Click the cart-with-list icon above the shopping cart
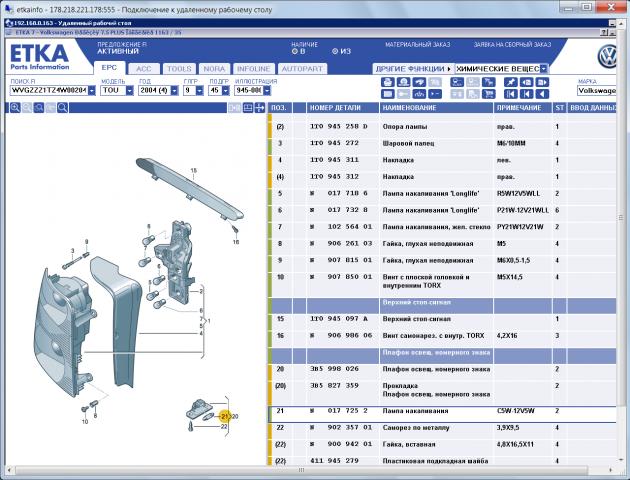The height and width of the screenshot is (480, 630). tap(489, 82)
